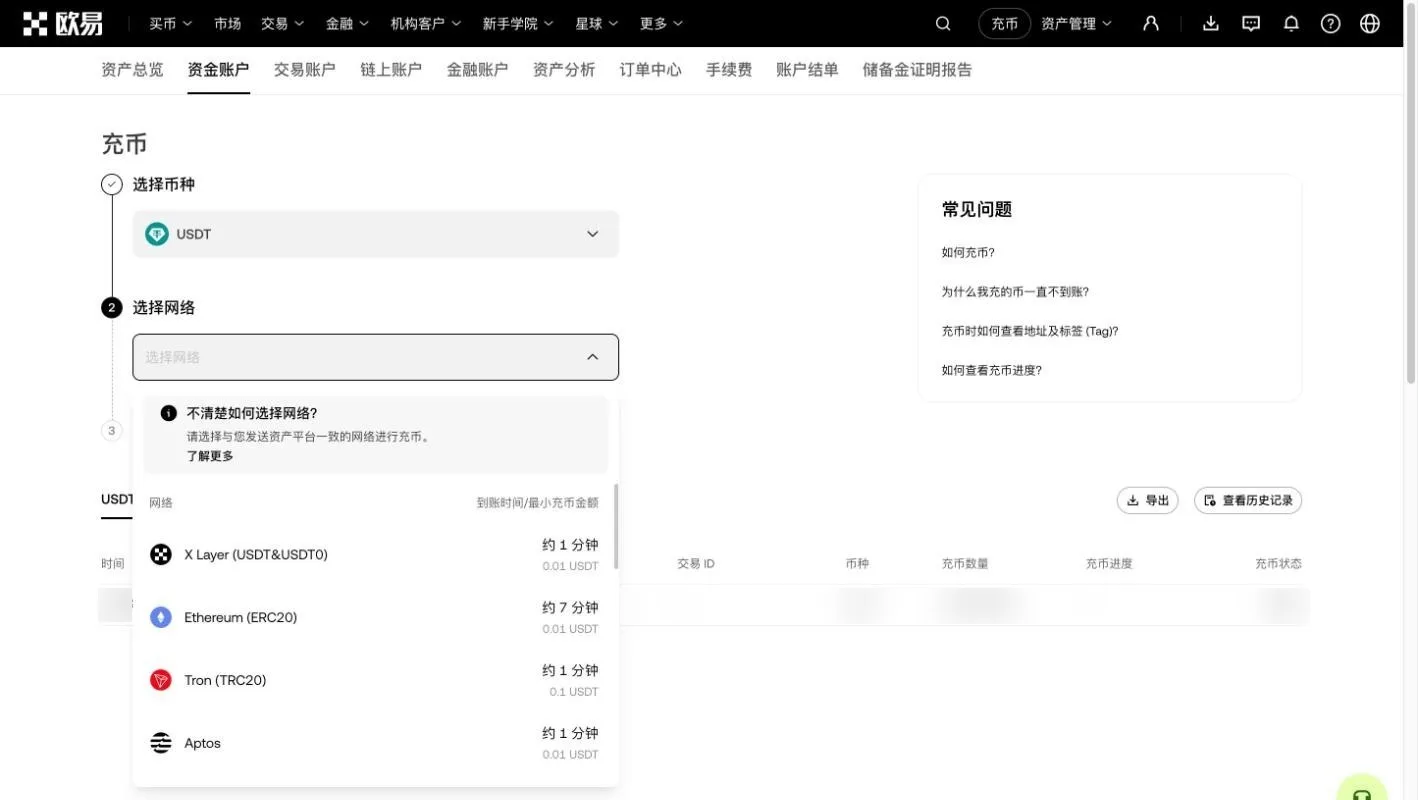This screenshot has height=800, width=1418.
Task: Expand the 金融 menu
Action: coord(347,23)
